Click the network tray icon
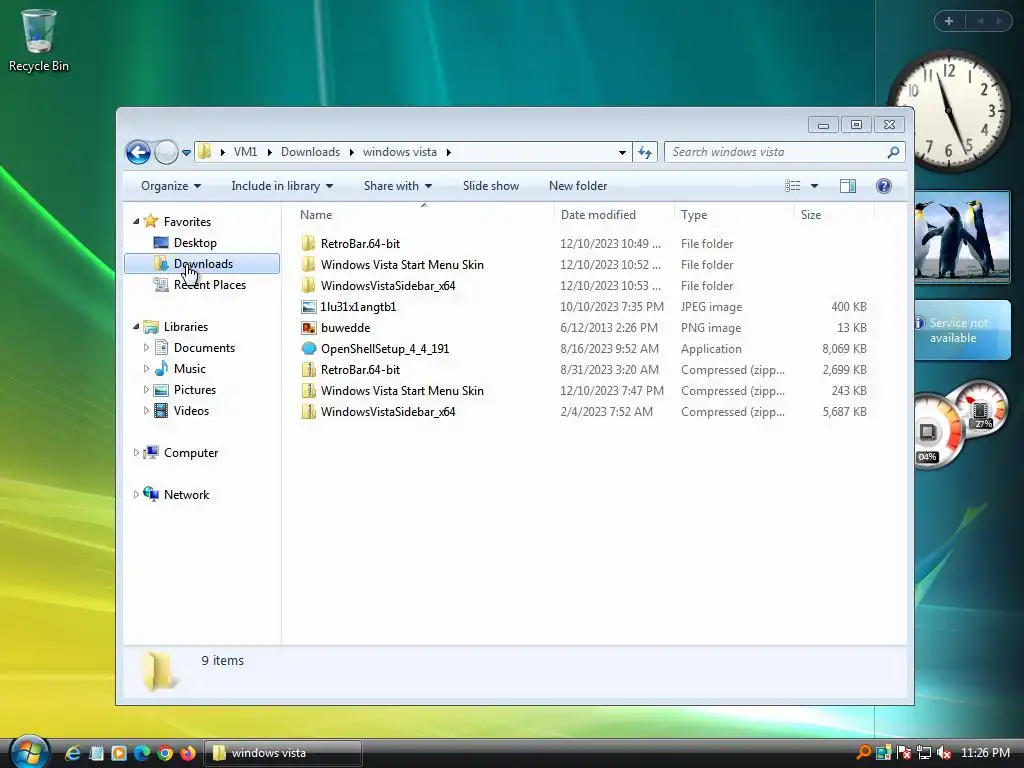The image size is (1024, 768). tap(923, 753)
